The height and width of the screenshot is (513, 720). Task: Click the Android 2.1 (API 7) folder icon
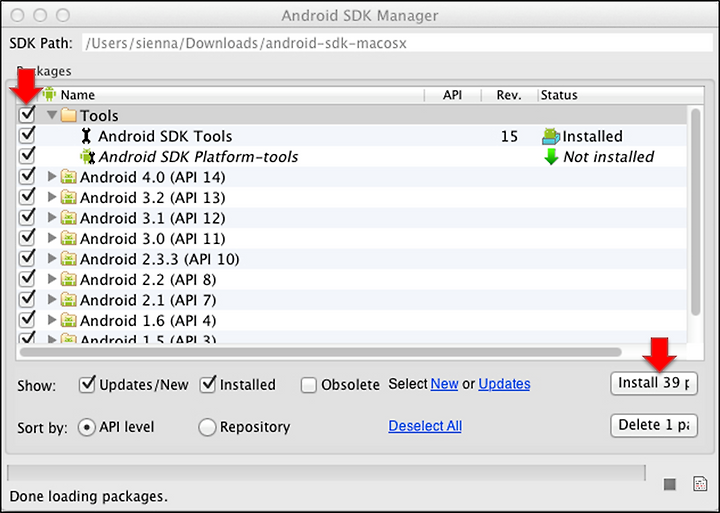[68, 300]
